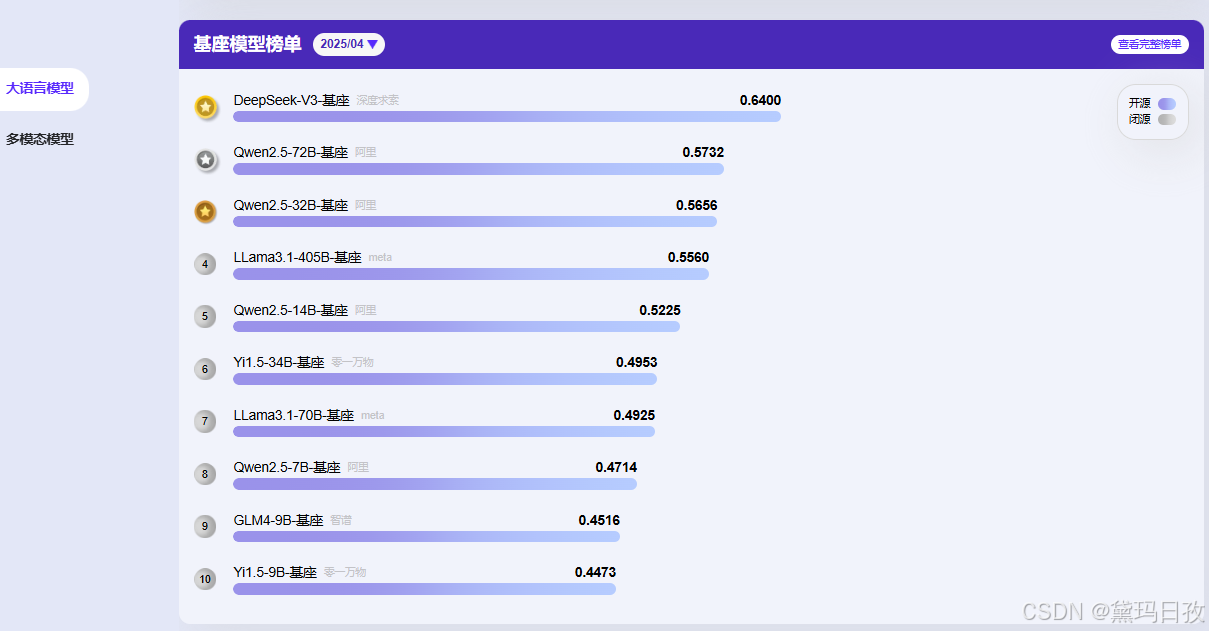Open the Yi1.5-9B-基座 model link
This screenshot has height=631, width=1209.
click(275, 572)
